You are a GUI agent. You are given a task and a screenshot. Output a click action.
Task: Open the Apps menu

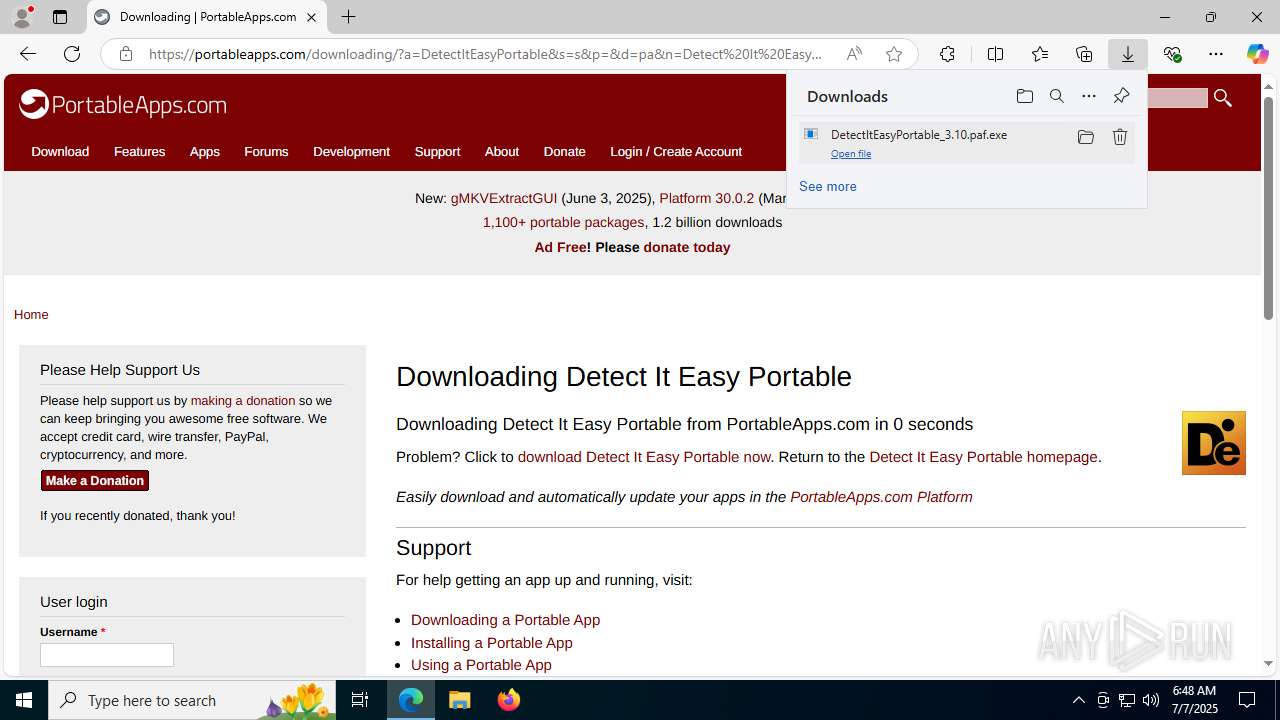[204, 152]
